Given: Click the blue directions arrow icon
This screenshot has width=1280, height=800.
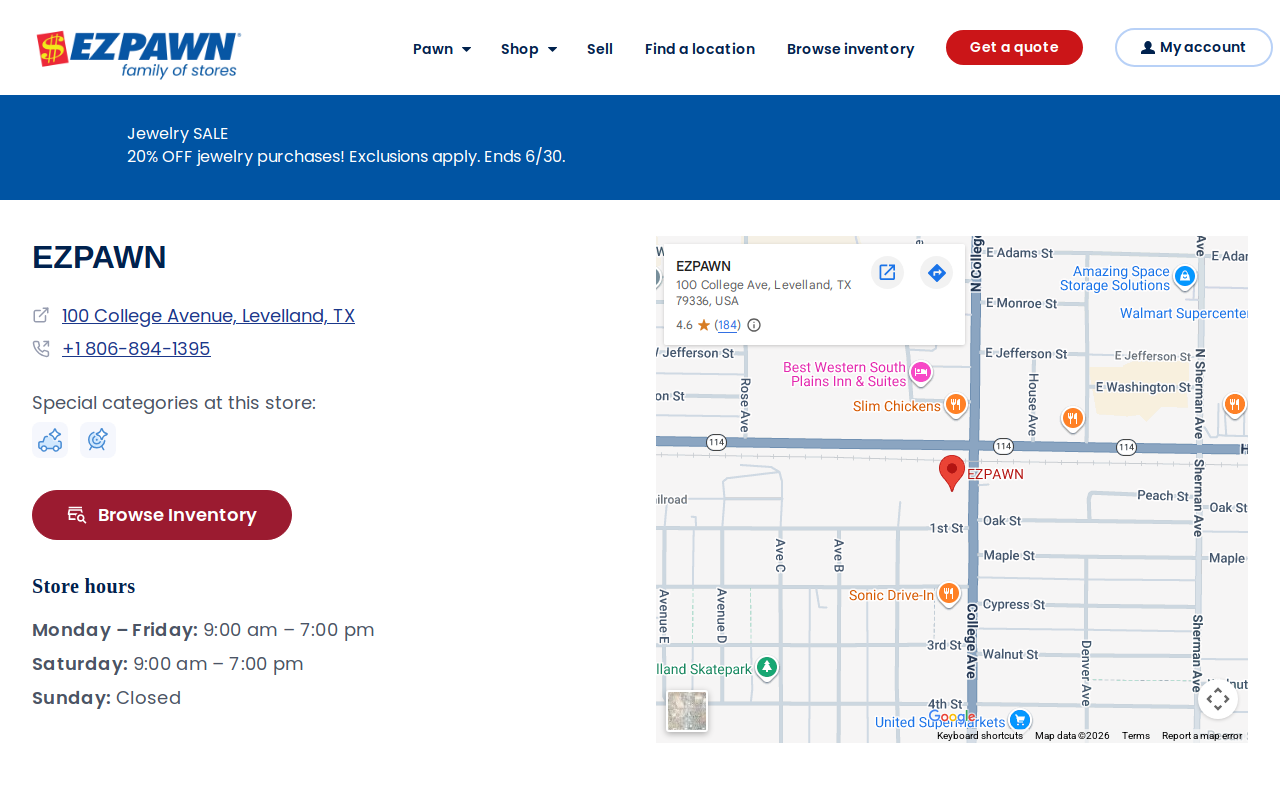Looking at the screenshot, I should pyautogui.click(x=936, y=272).
